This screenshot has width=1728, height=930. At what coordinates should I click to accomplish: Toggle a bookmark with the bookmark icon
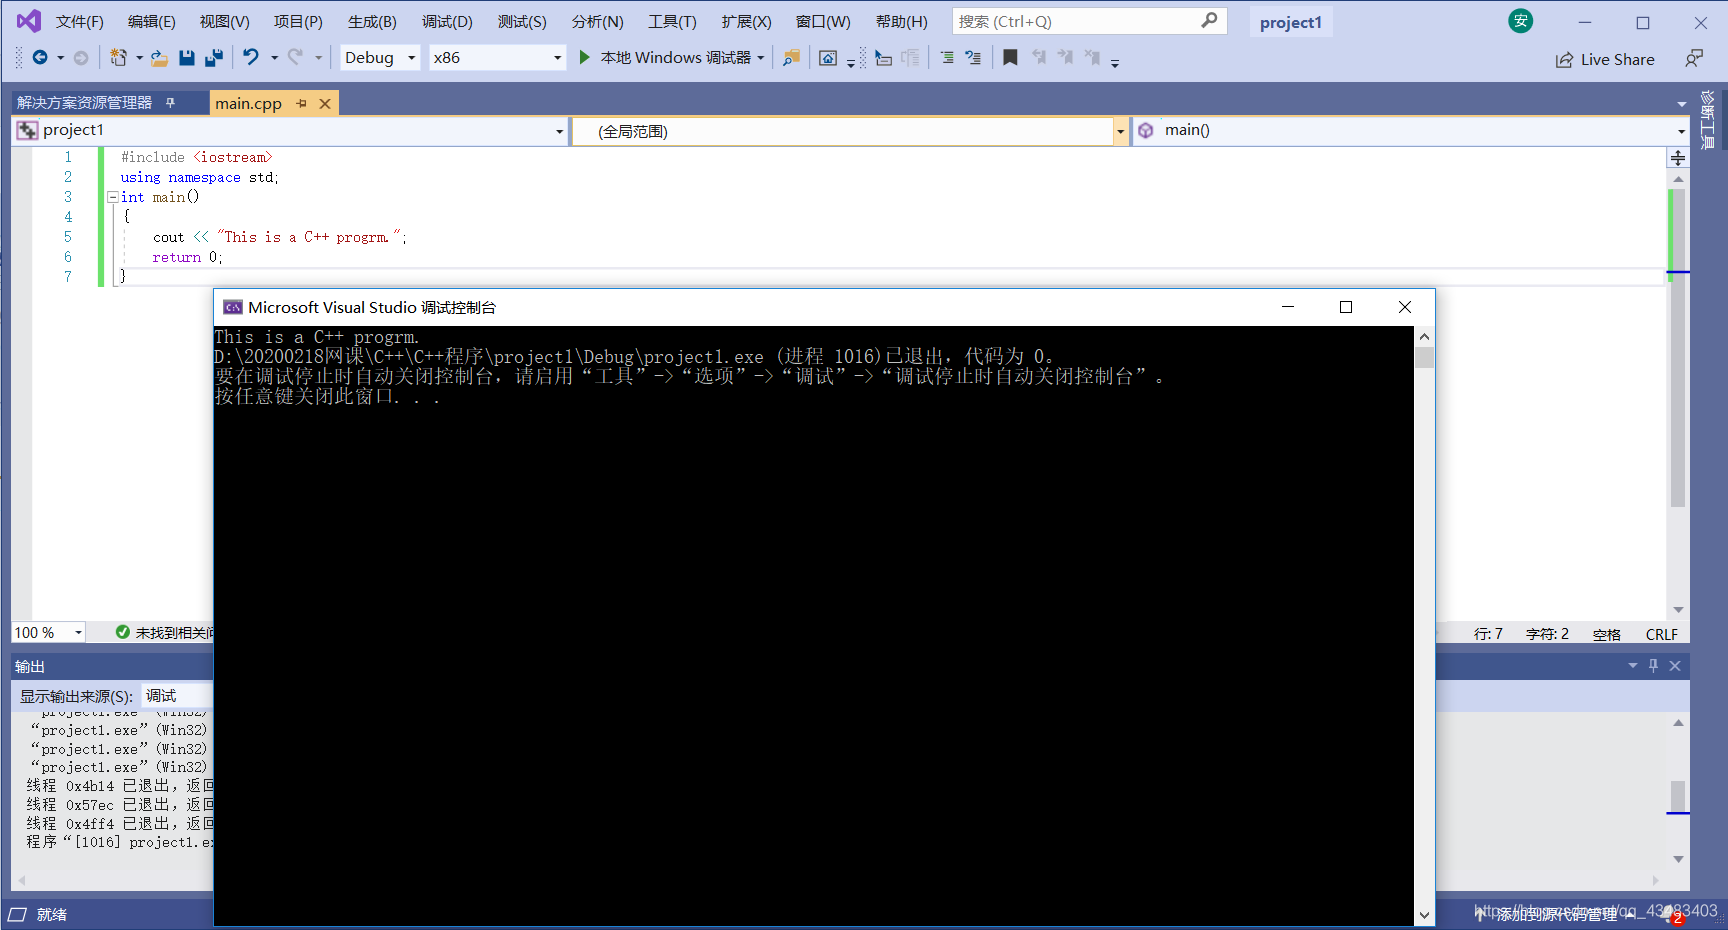click(1010, 58)
